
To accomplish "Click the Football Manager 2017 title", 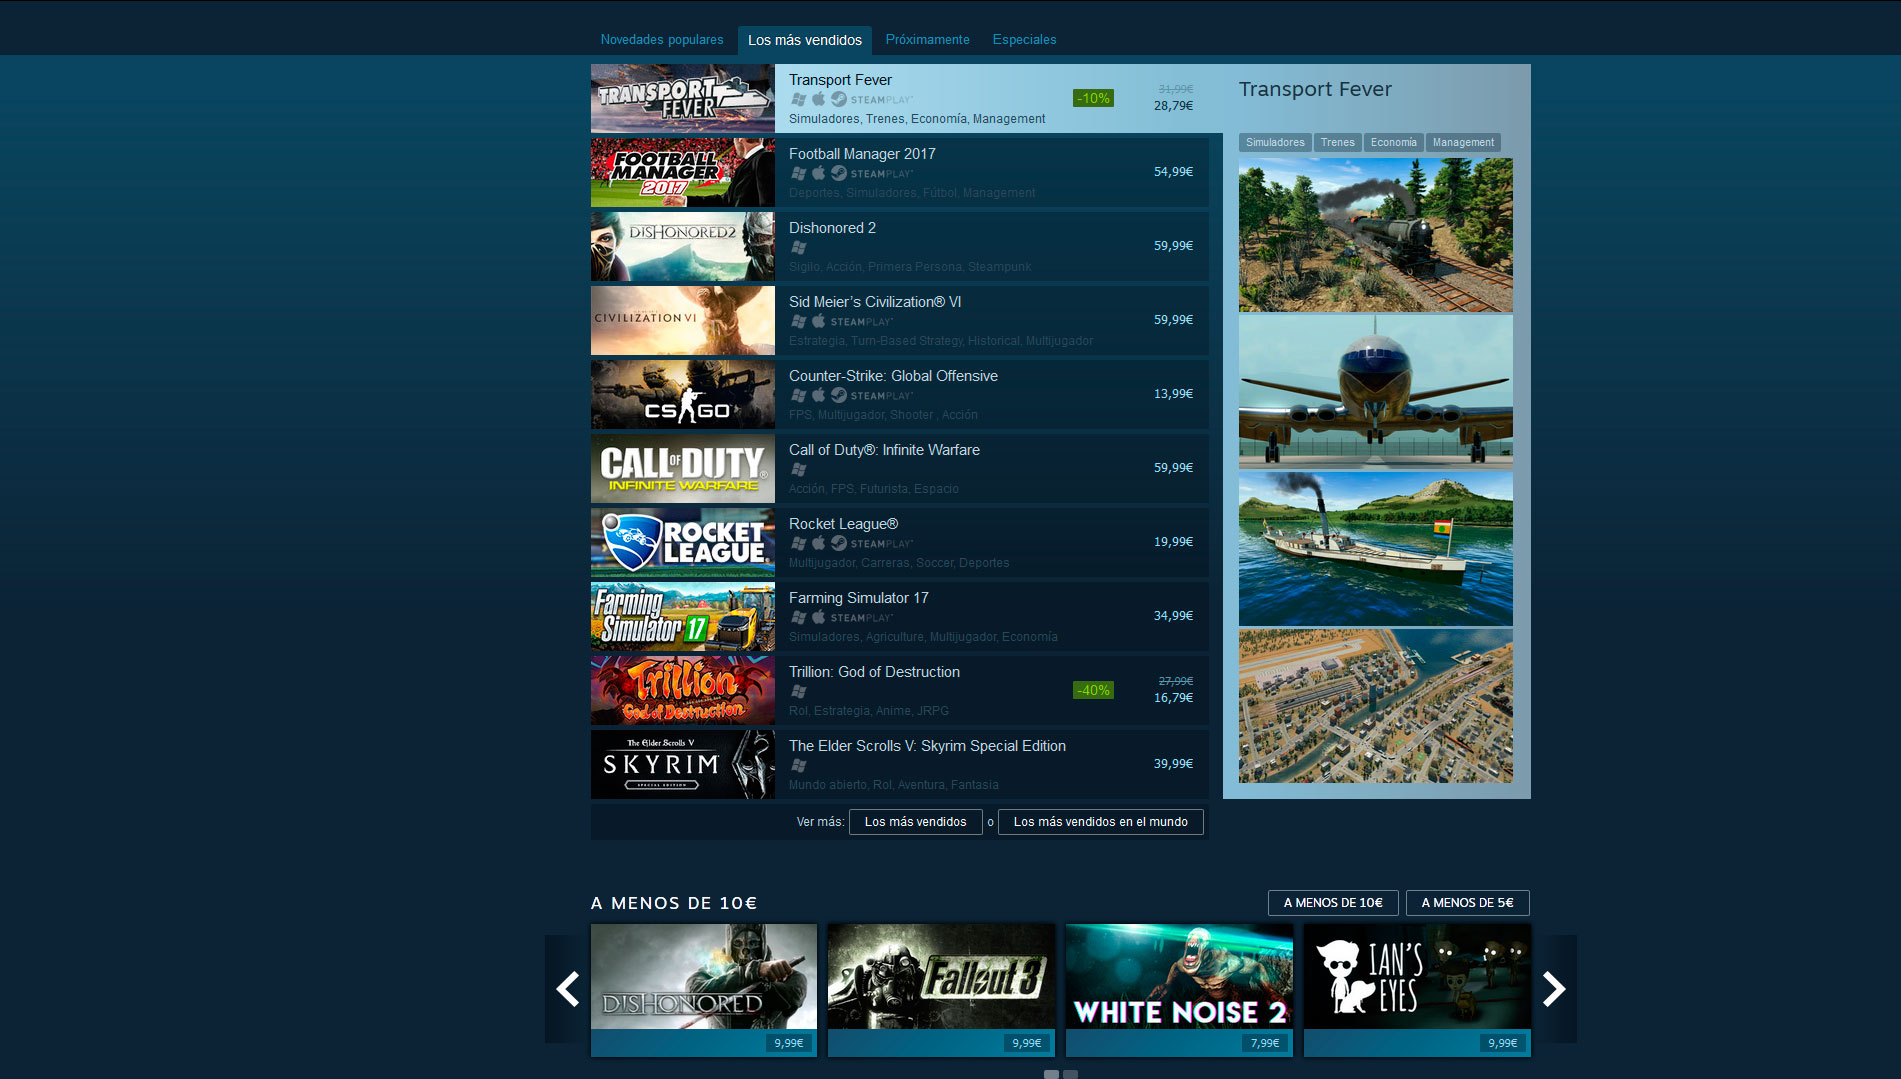I will coord(862,154).
